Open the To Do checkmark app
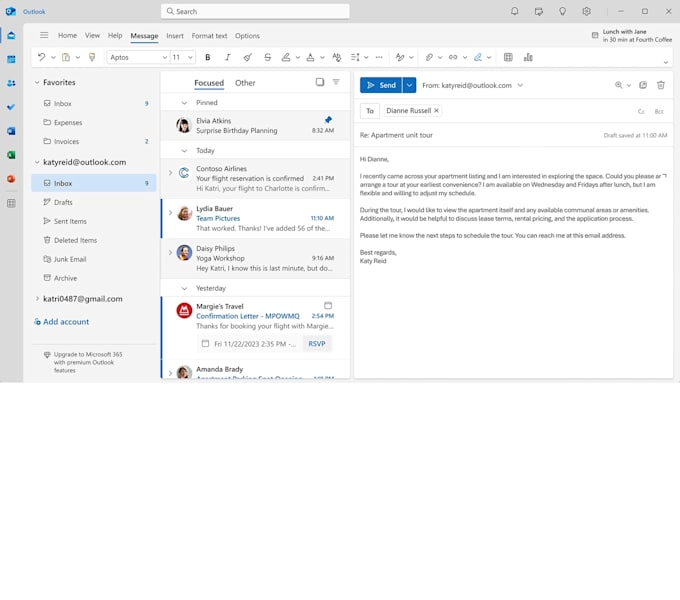The image size is (680, 600). point(11,107)
